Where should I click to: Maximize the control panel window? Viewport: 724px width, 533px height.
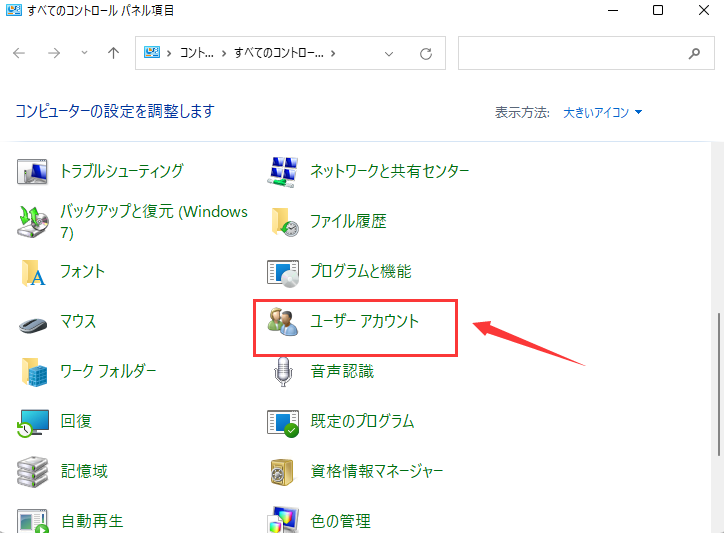(x=658, y=10)
